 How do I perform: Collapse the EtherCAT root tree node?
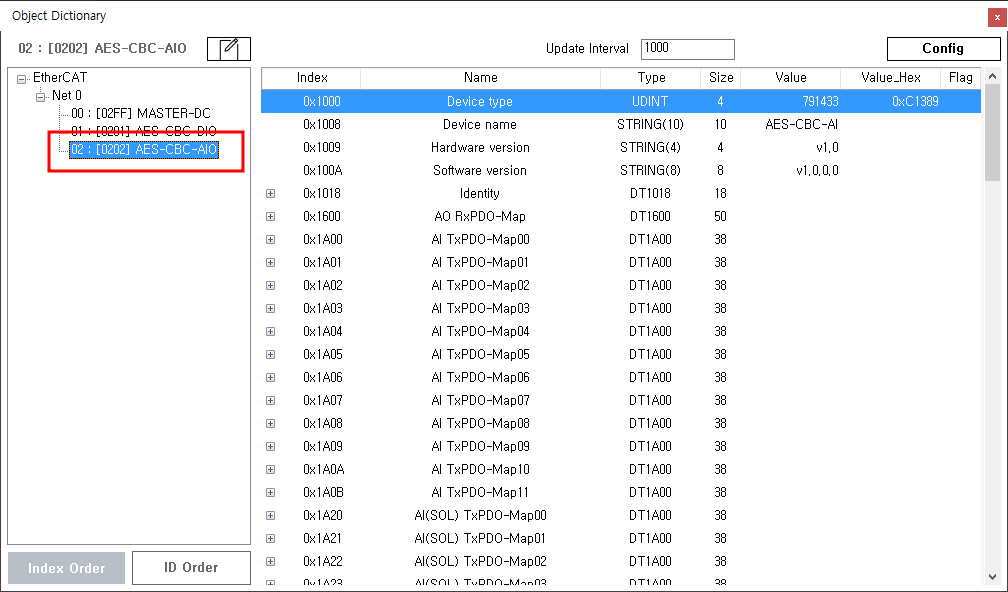[x=22, y=79]
